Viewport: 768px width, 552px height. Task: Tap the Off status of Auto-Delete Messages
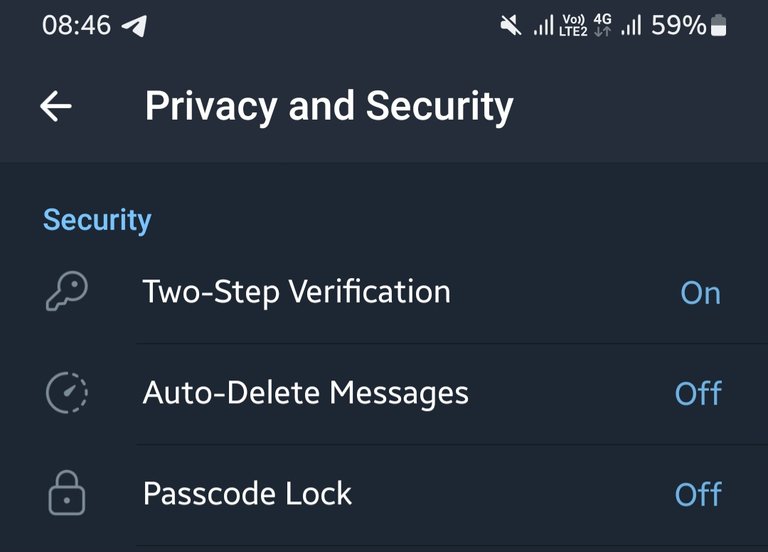click(x=698, y=393)
